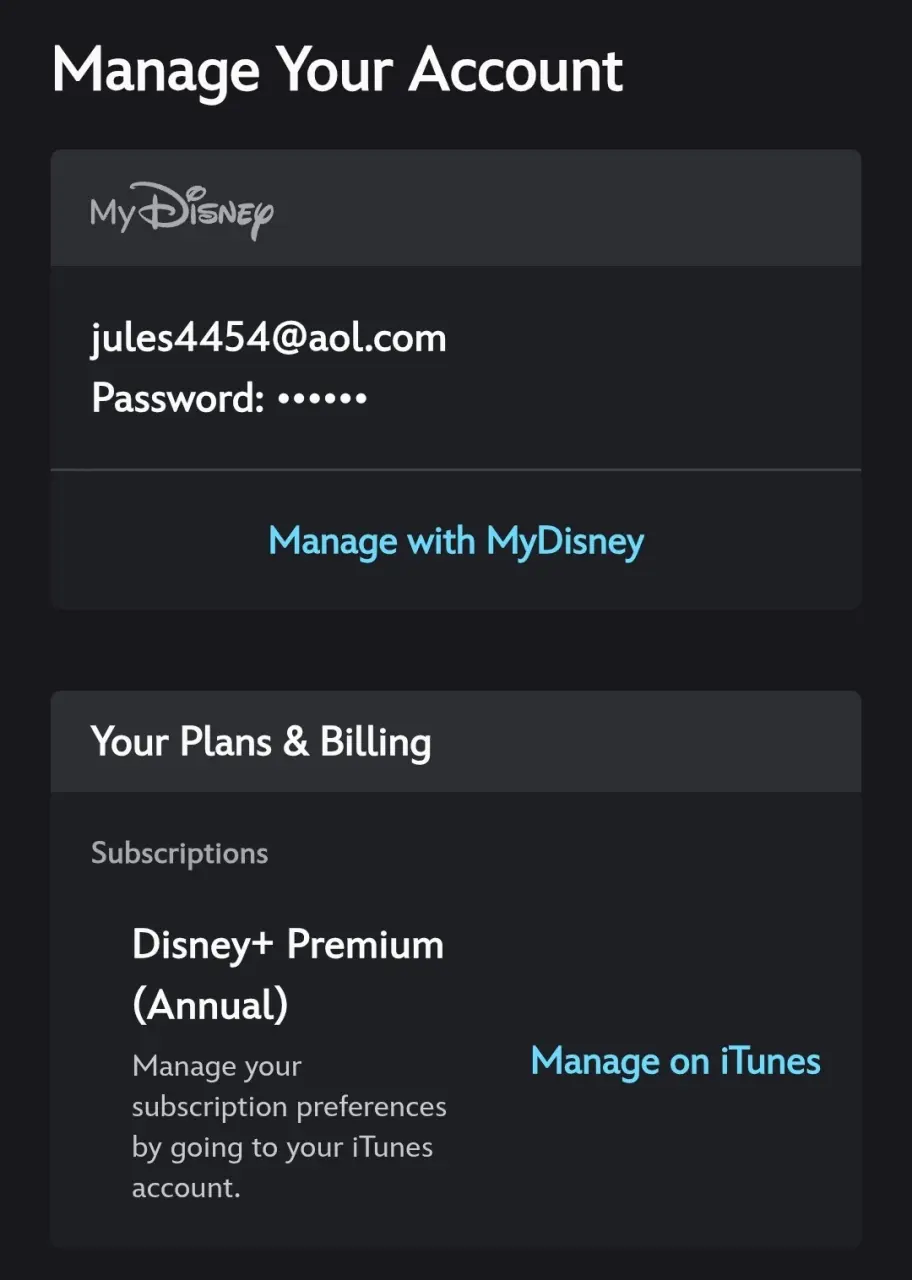The height and width of the screenshot is (1280, 912).
Task: Click the "My" text in the MyDisney logo
Action: click(112, 214)
